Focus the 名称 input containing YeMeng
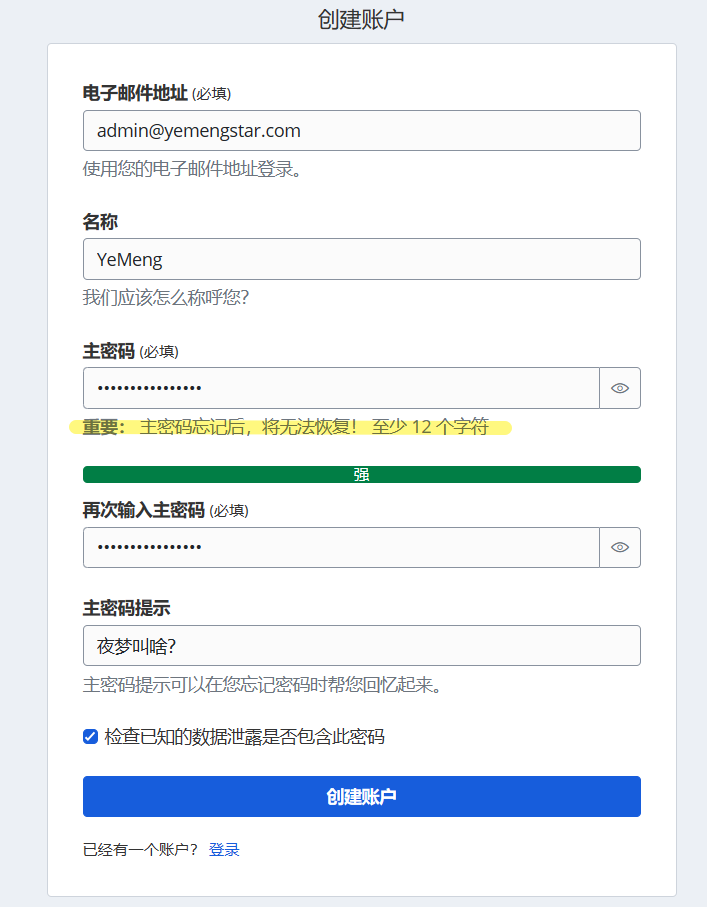707x907 pixels. 361,259
